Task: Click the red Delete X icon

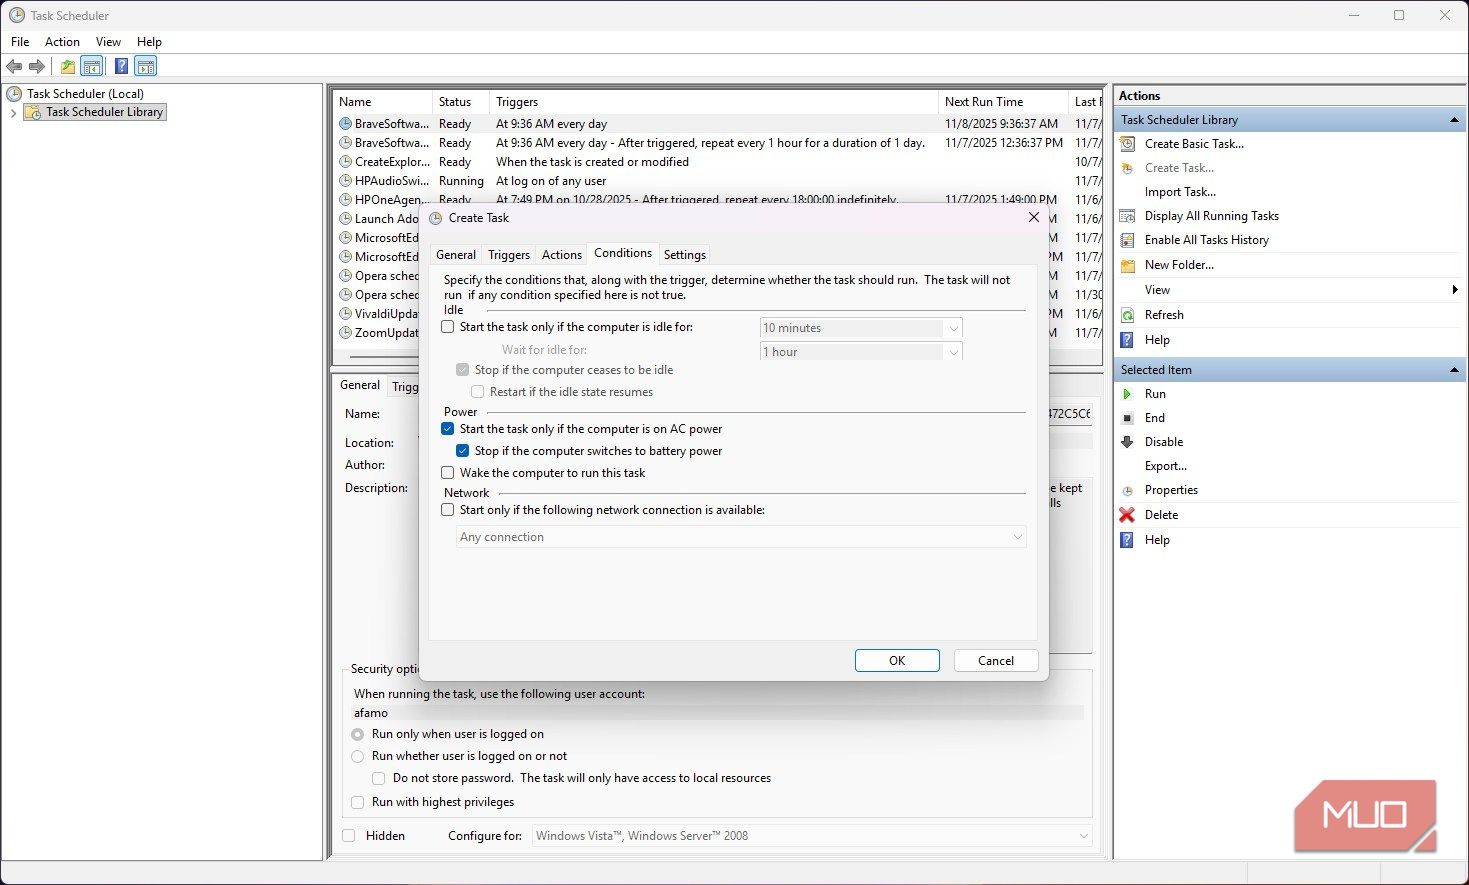Action: 1127,515
